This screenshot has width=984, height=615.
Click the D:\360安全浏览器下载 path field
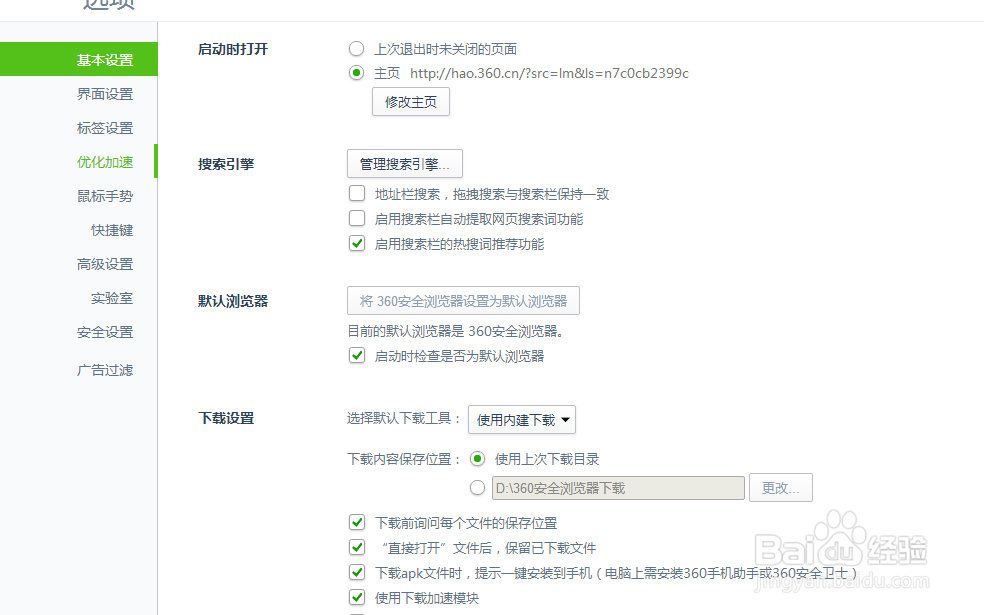618,488
